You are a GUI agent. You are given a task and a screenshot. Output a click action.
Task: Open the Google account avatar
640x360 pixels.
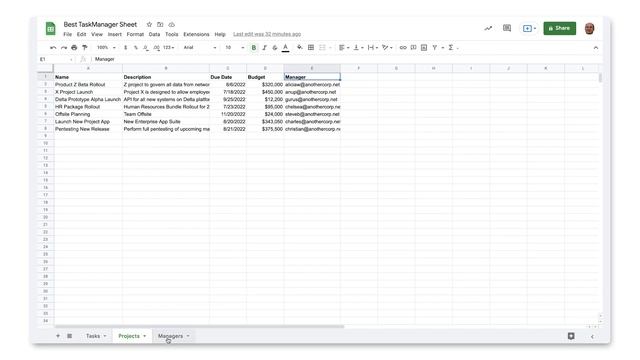[x=589, y=29]
